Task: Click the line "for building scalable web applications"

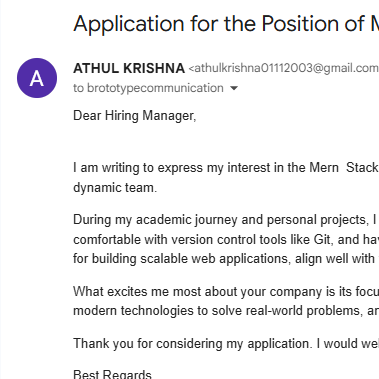Action: point(226,259)
